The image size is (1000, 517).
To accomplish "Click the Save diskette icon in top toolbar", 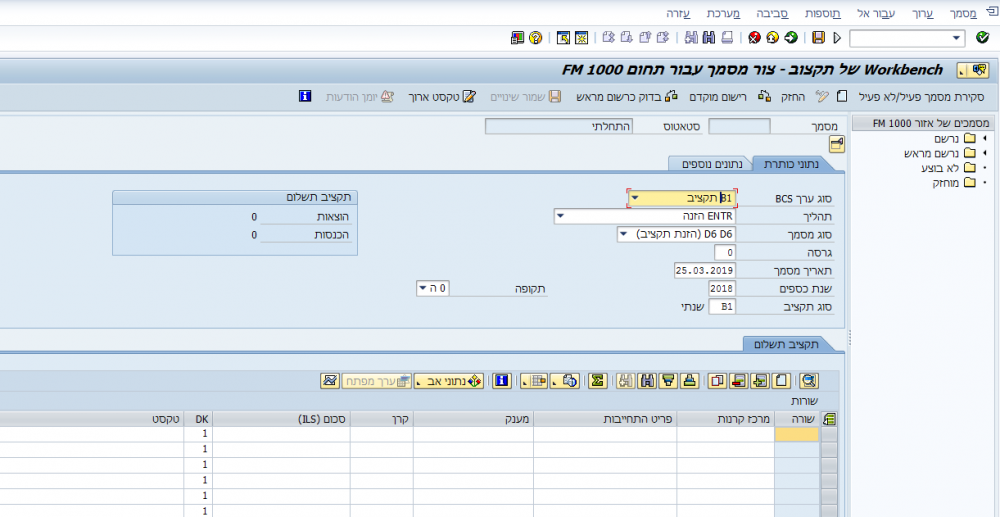I will [818, 38].
